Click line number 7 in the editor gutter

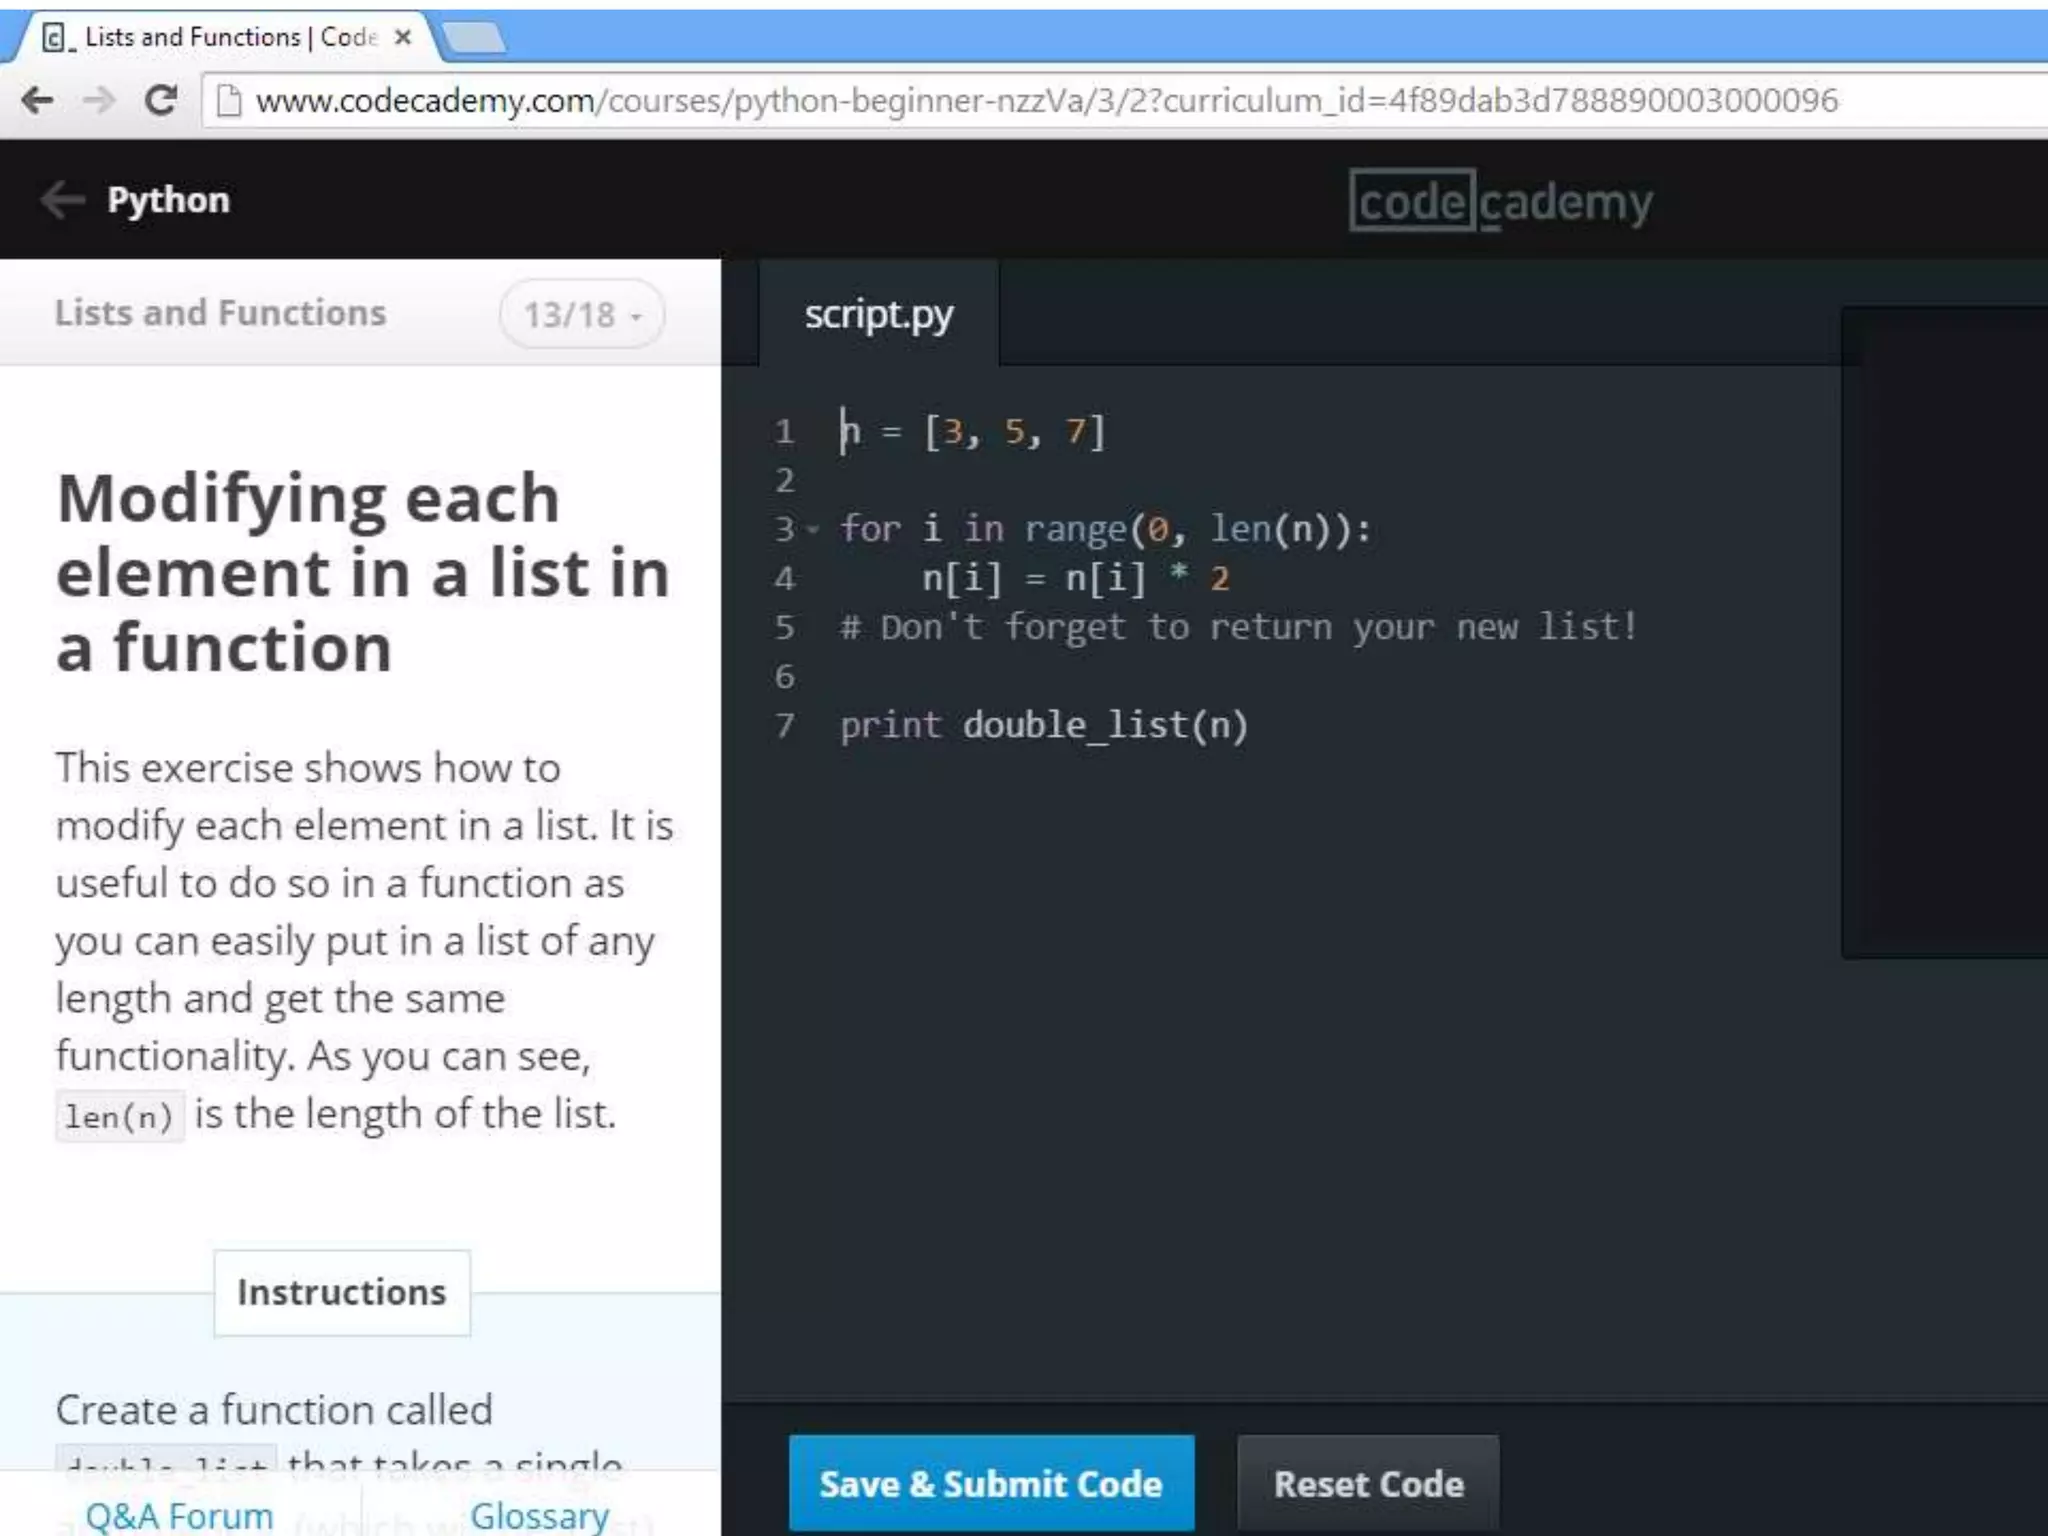[784, 726]
